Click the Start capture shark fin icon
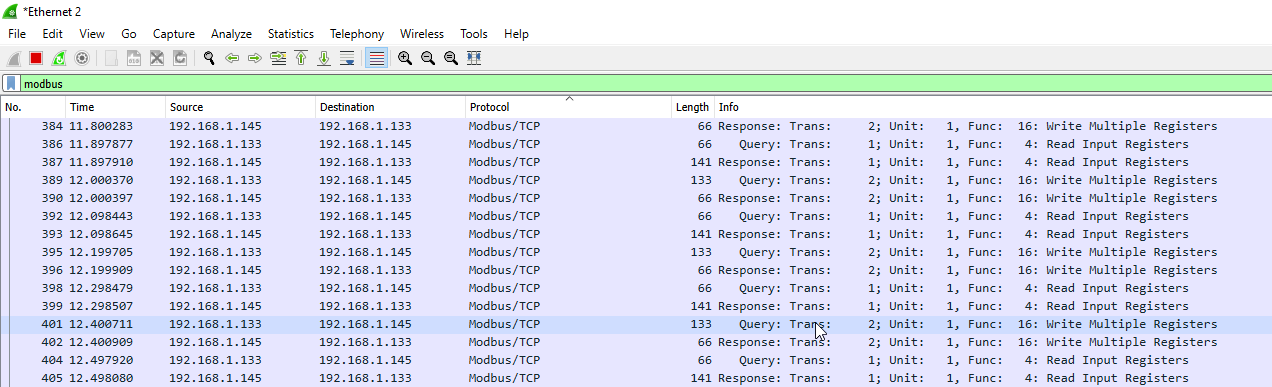 pos(14,58)
